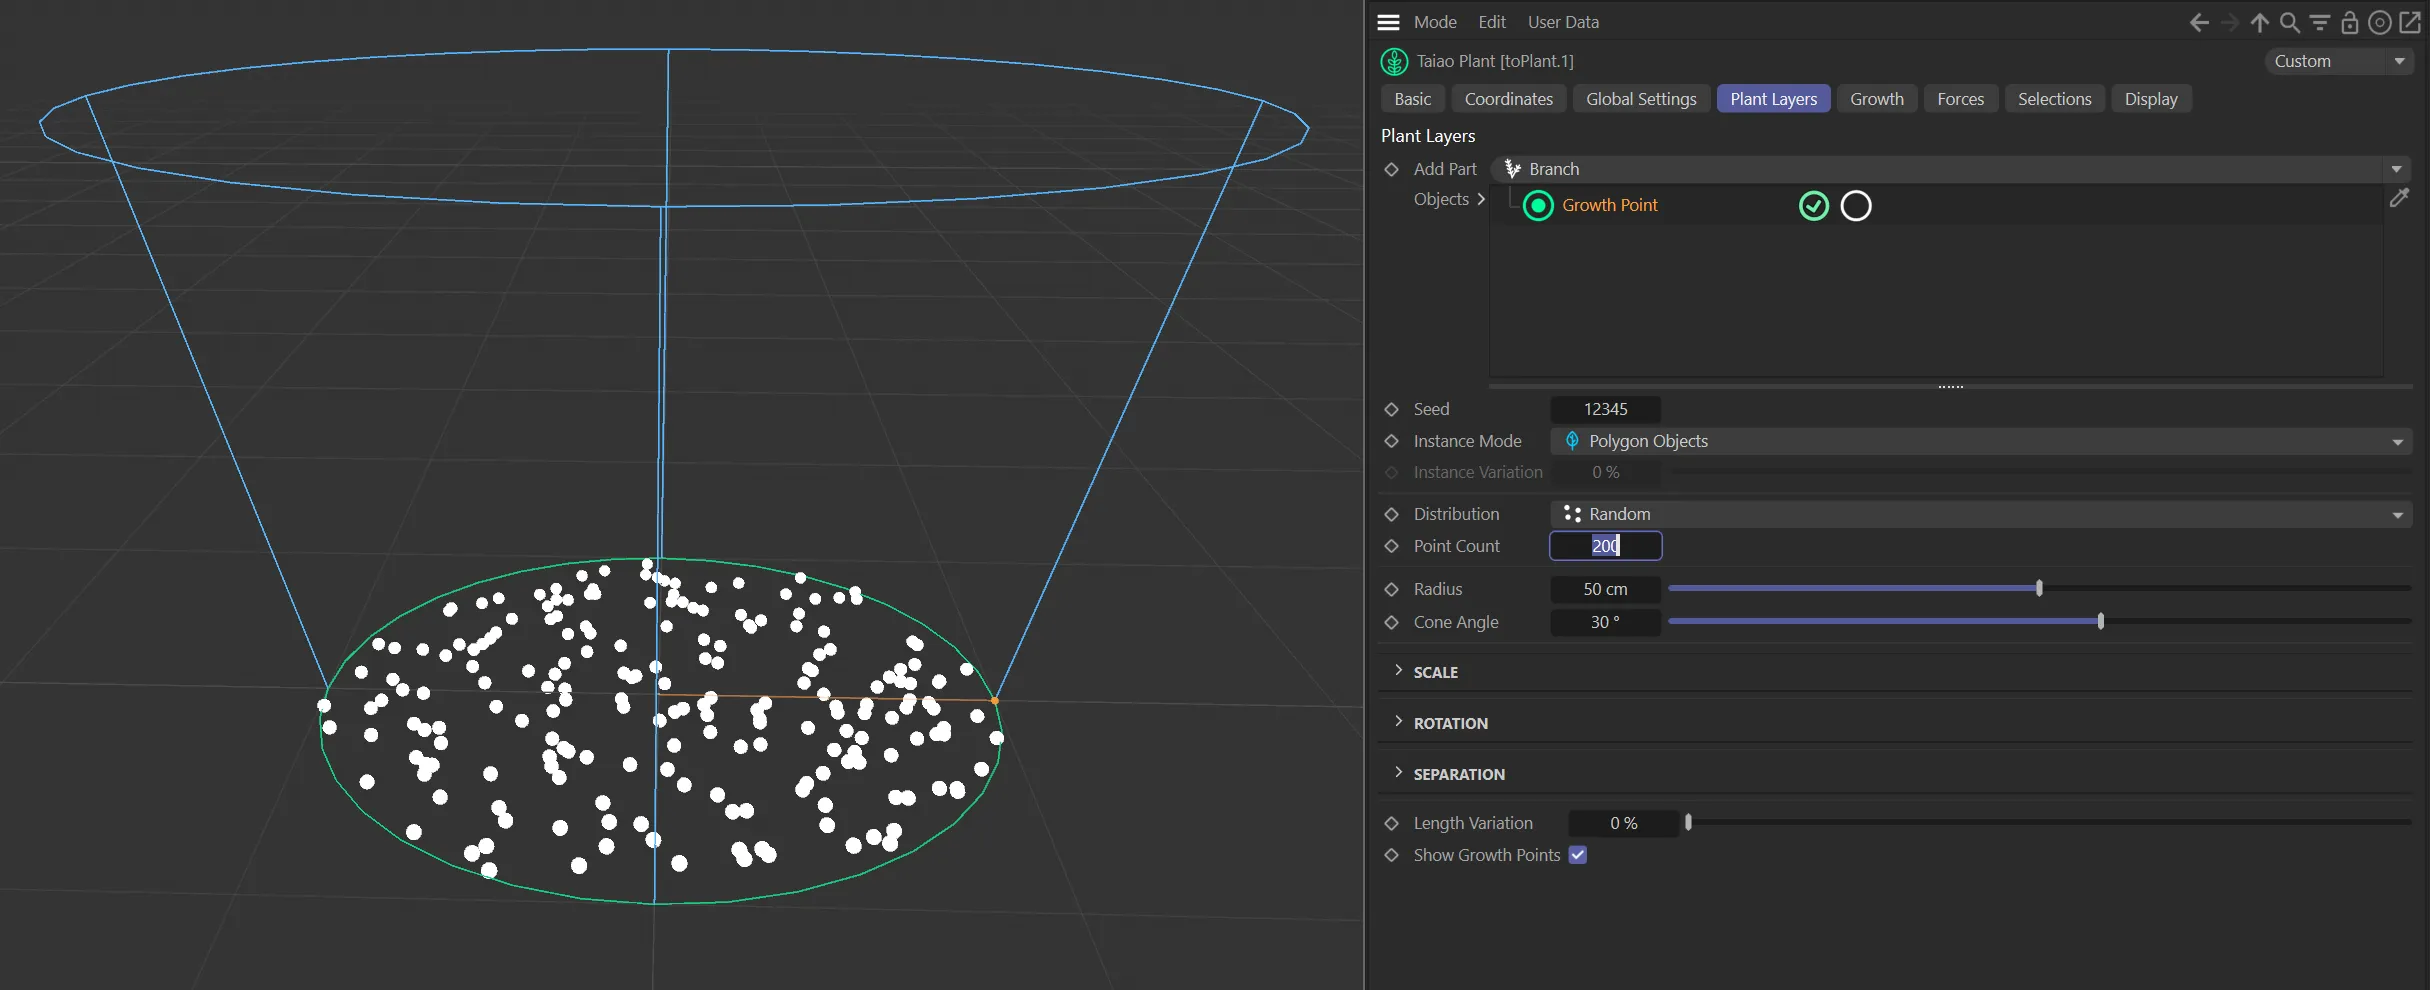Switch to the Growth tab

click(1876, 99)
